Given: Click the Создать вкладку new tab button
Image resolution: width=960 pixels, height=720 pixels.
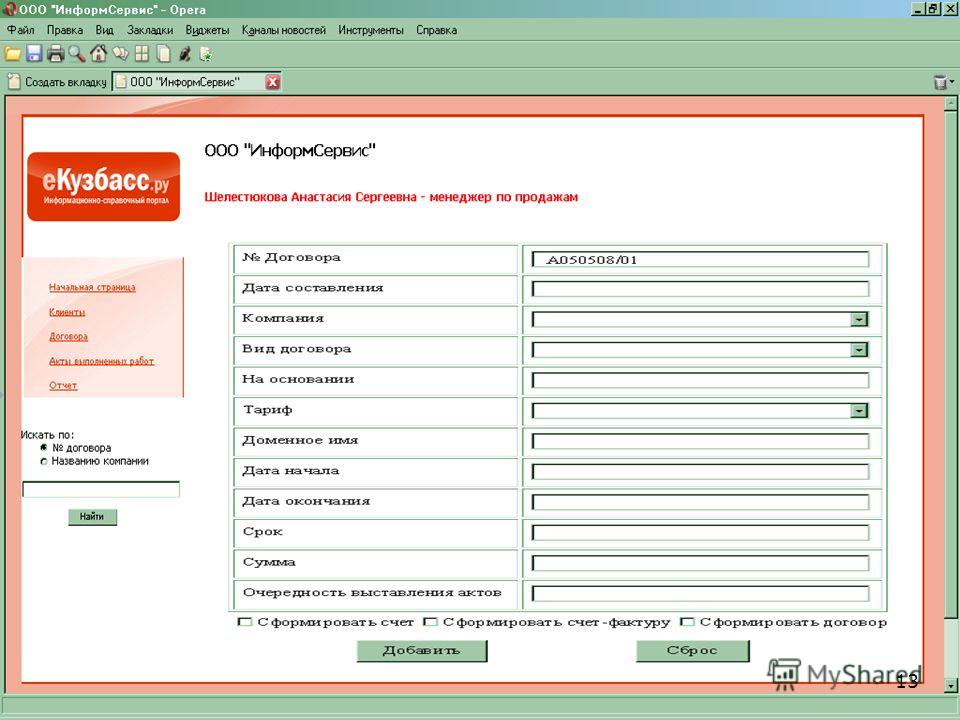Looking at the screenshot, I should click(56, 81).
